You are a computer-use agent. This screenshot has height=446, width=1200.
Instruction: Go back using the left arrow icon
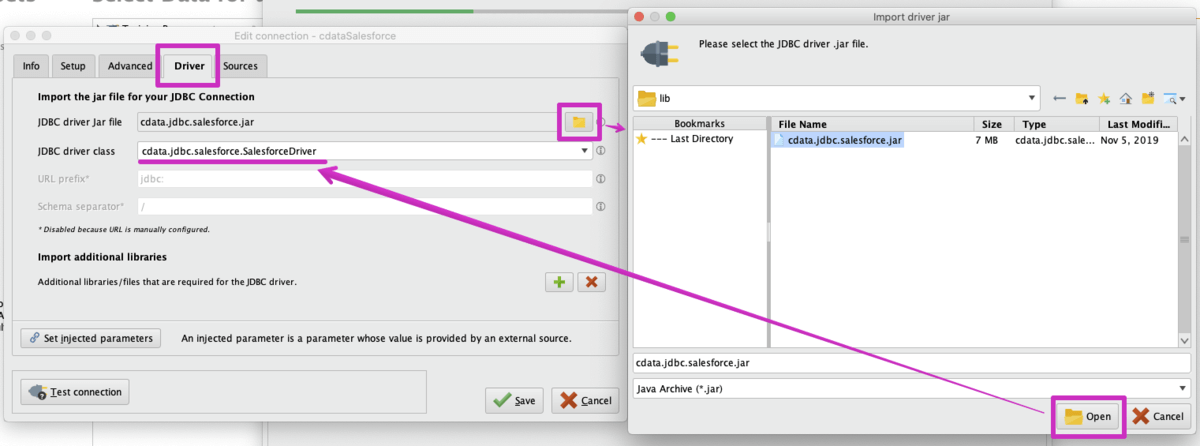(x=1059, y=98)
